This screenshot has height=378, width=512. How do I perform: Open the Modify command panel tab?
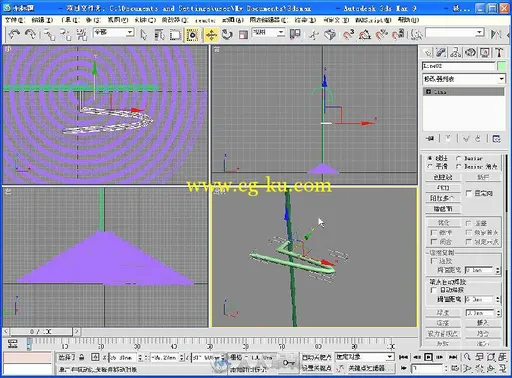pos(442,52)
